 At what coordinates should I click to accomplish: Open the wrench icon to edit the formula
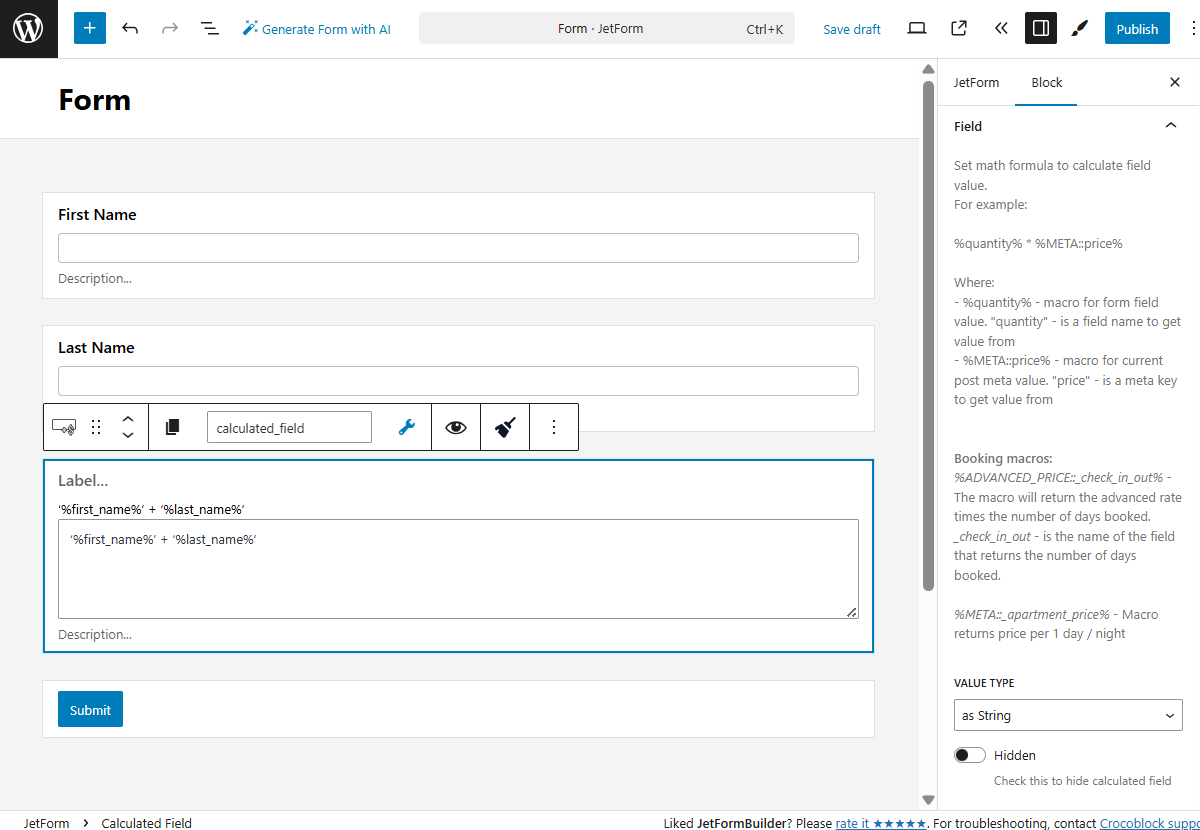tap(406, 427)
